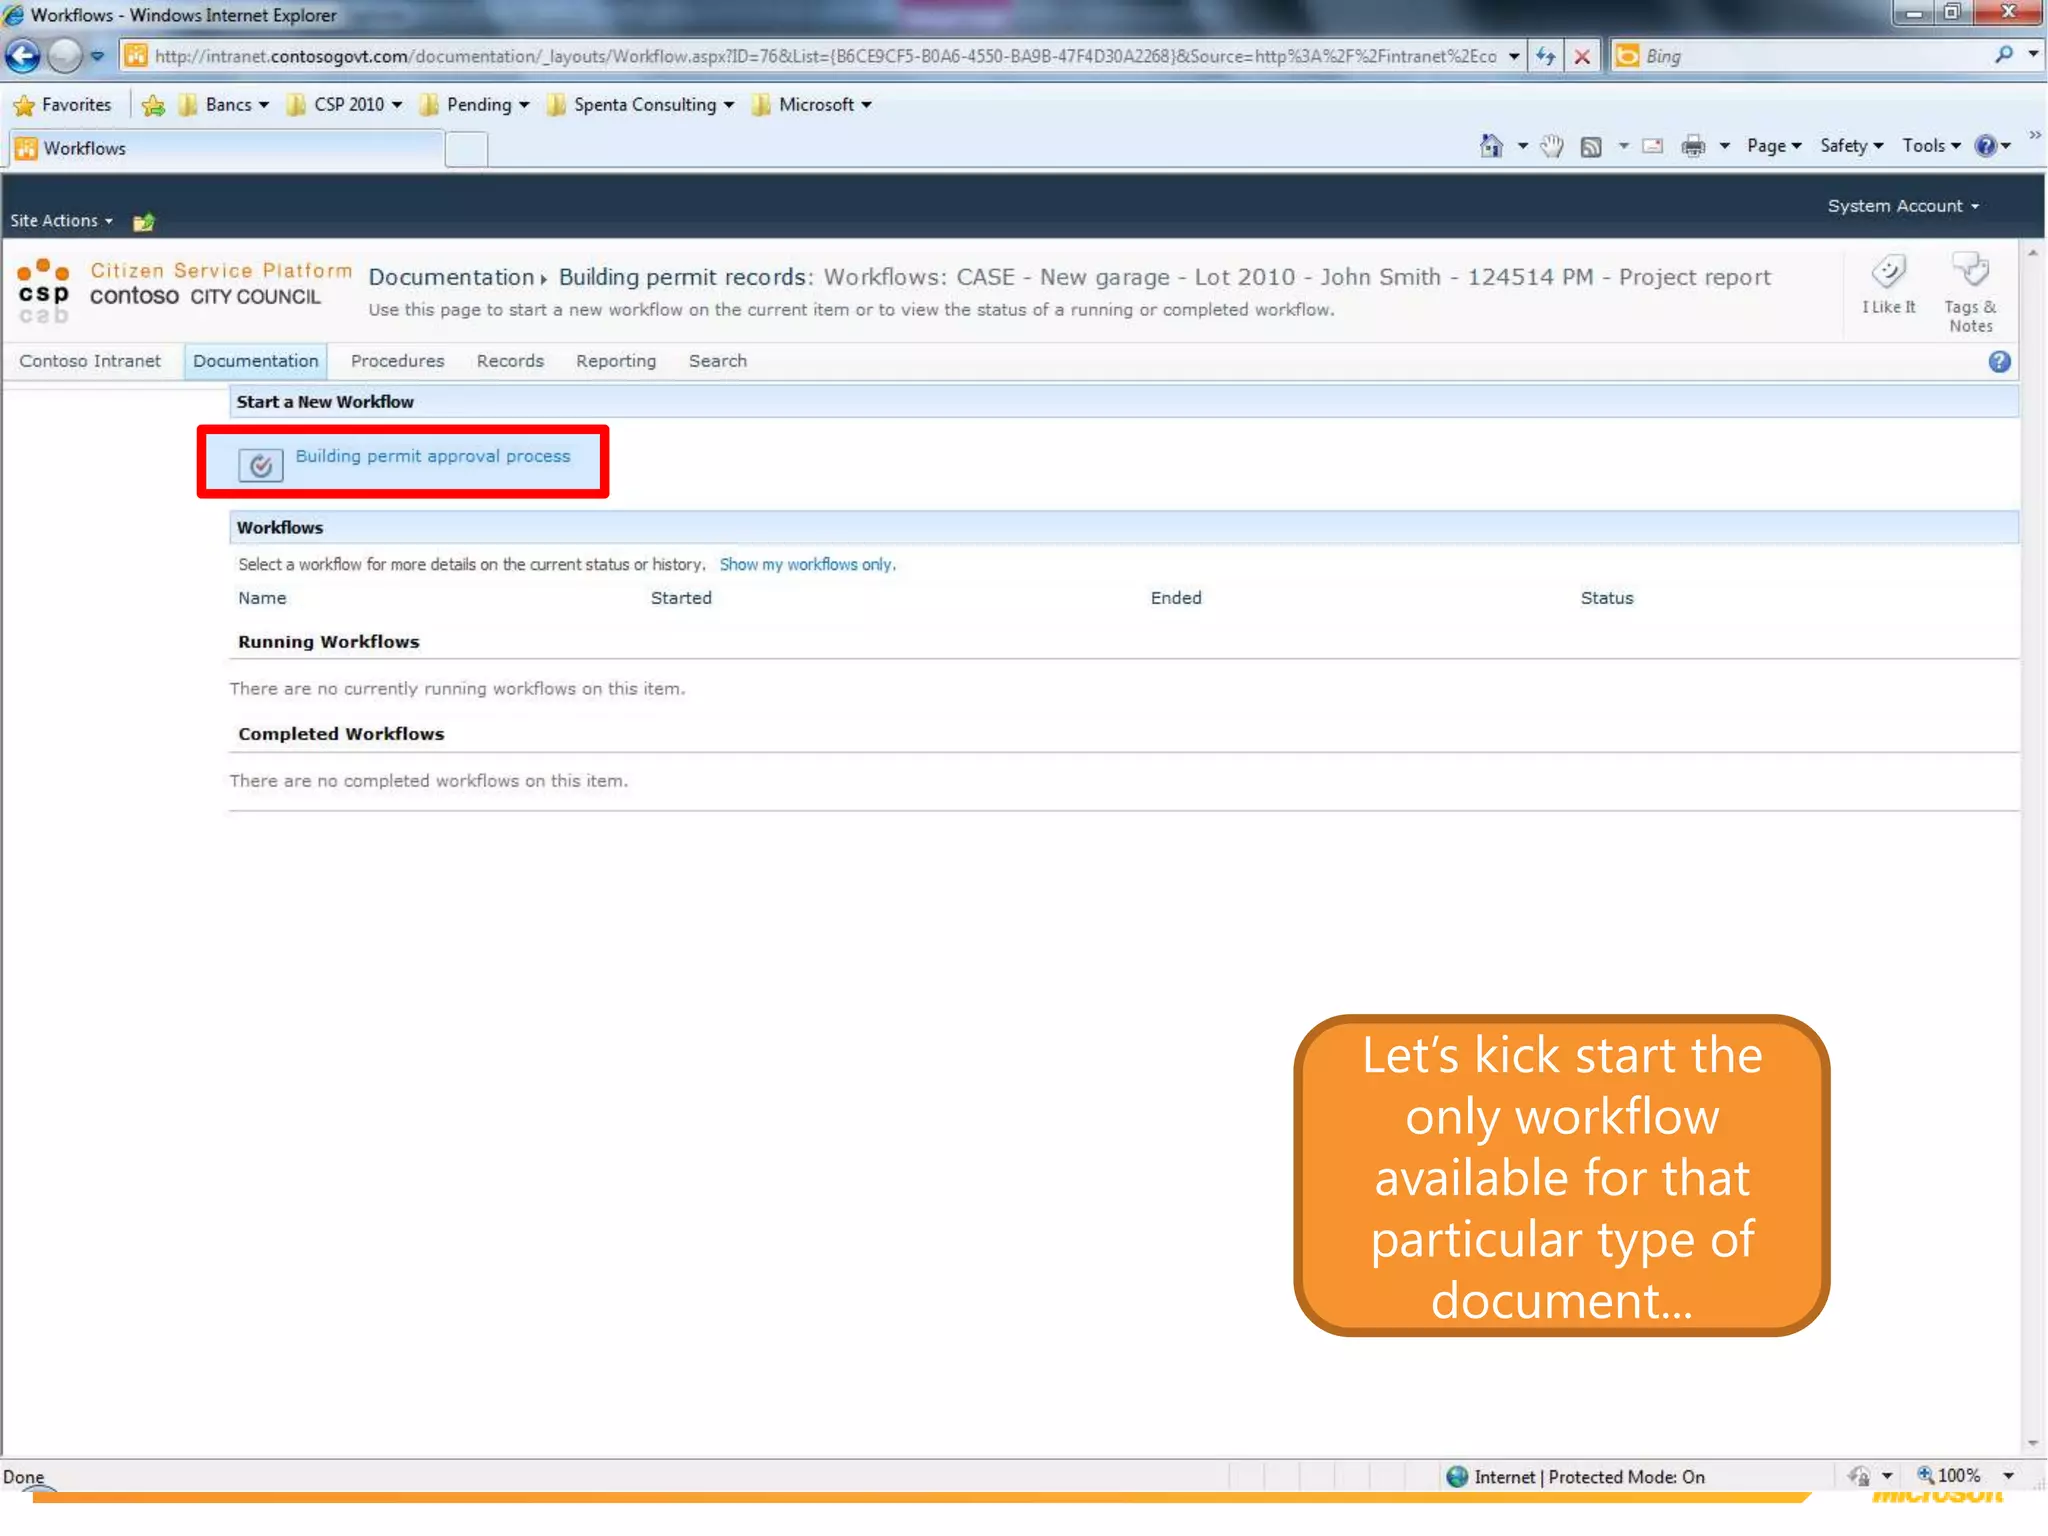2048x1536 pixels.
Task: Open the search provider dropdown arrow
Action: (x=2033, y=55)
